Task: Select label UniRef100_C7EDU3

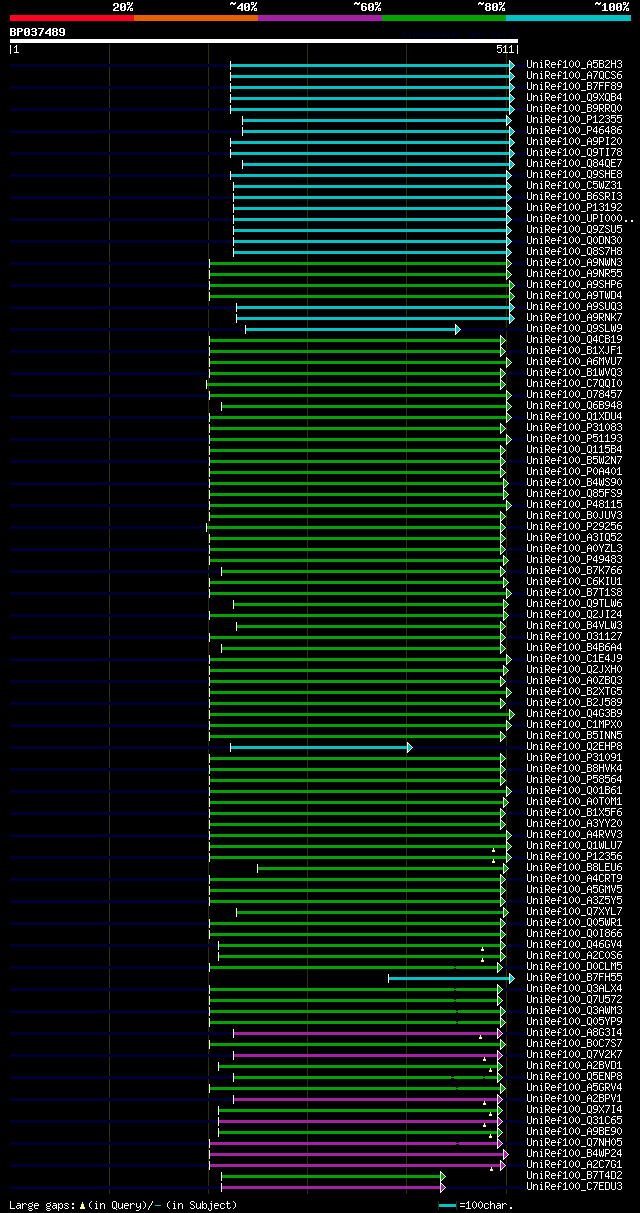Action: pyautogui.click(x=574, y=1187)
